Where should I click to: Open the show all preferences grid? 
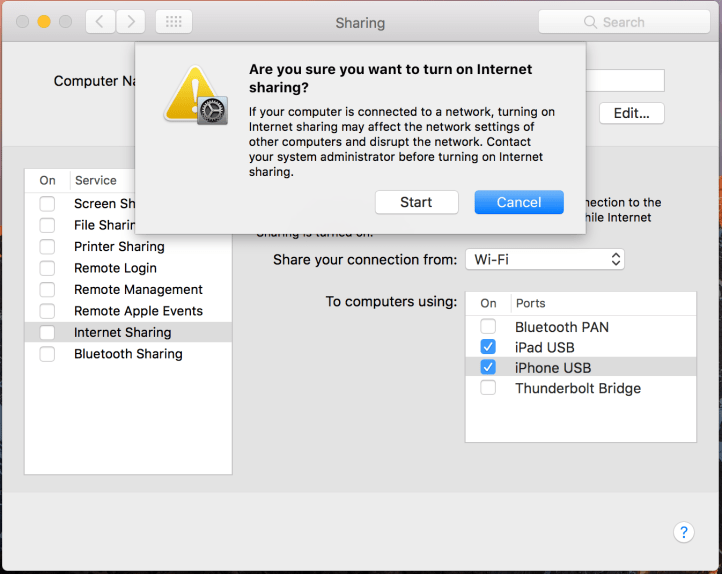[x=173, y=22]
